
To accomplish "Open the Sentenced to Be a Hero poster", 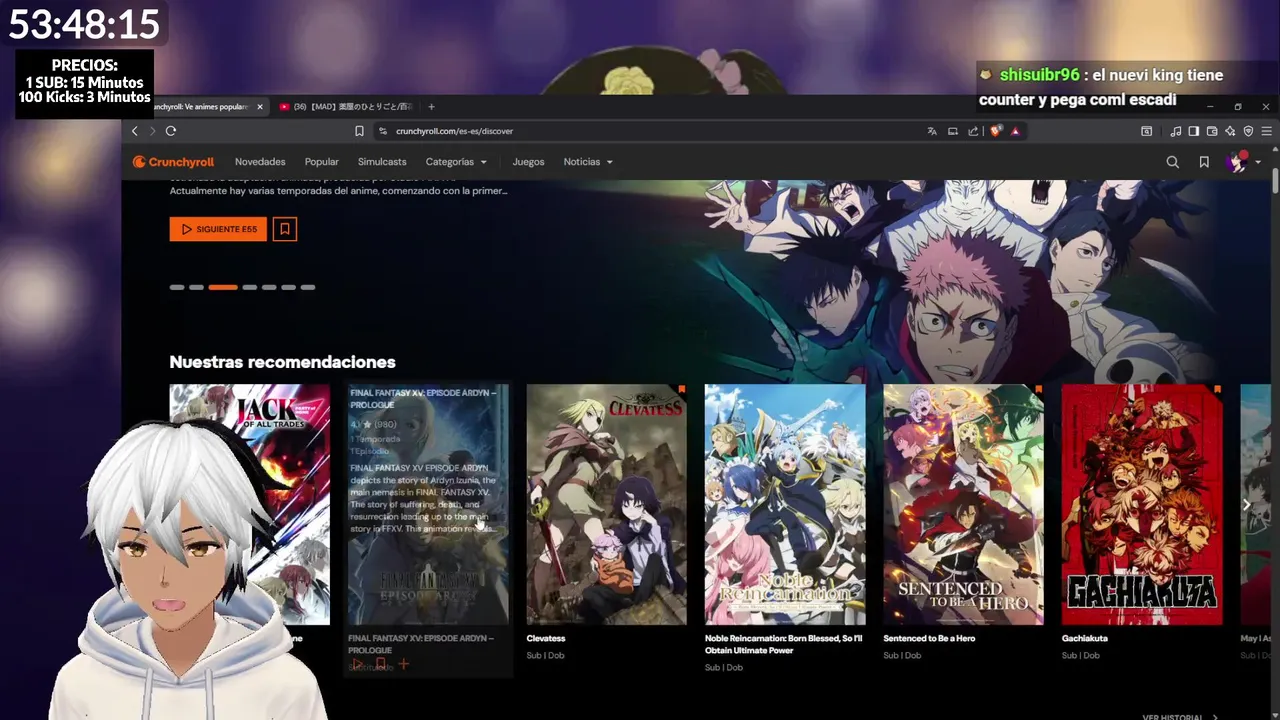I will point(964,504).
